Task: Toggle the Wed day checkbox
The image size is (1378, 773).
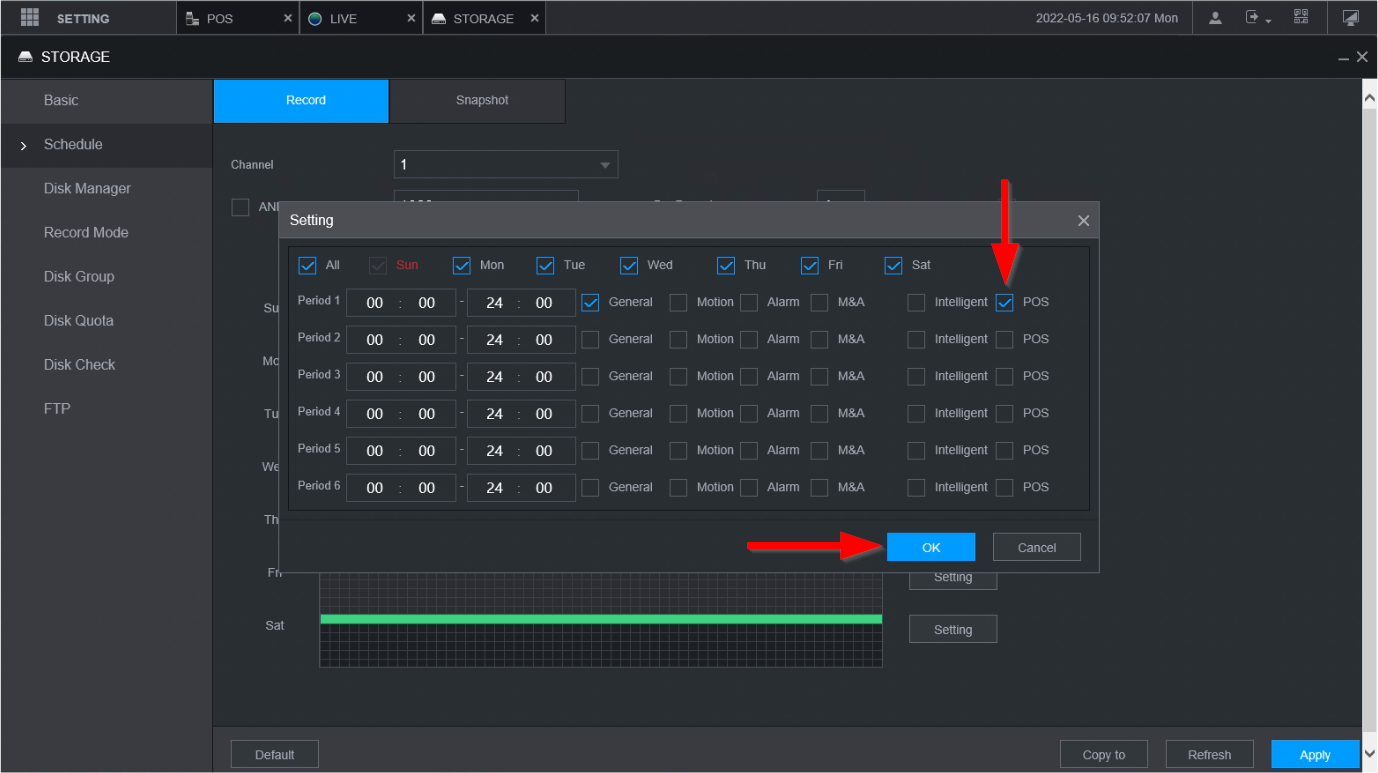Action: coord(629,265)
